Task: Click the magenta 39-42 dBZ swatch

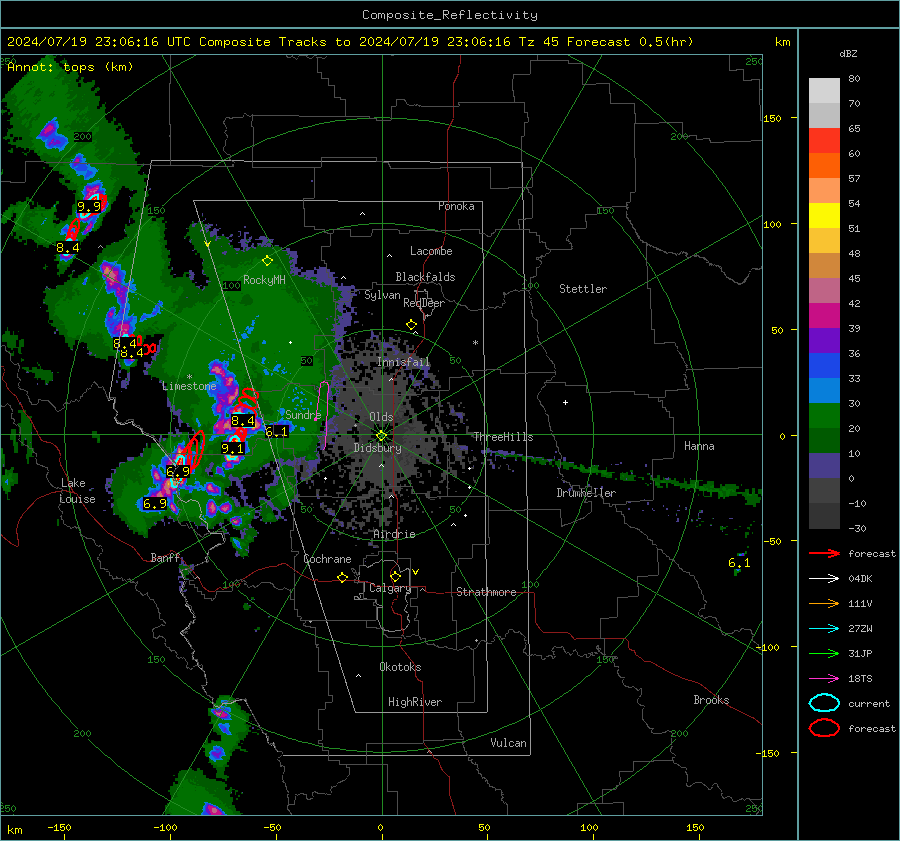Action: (824, 315)
